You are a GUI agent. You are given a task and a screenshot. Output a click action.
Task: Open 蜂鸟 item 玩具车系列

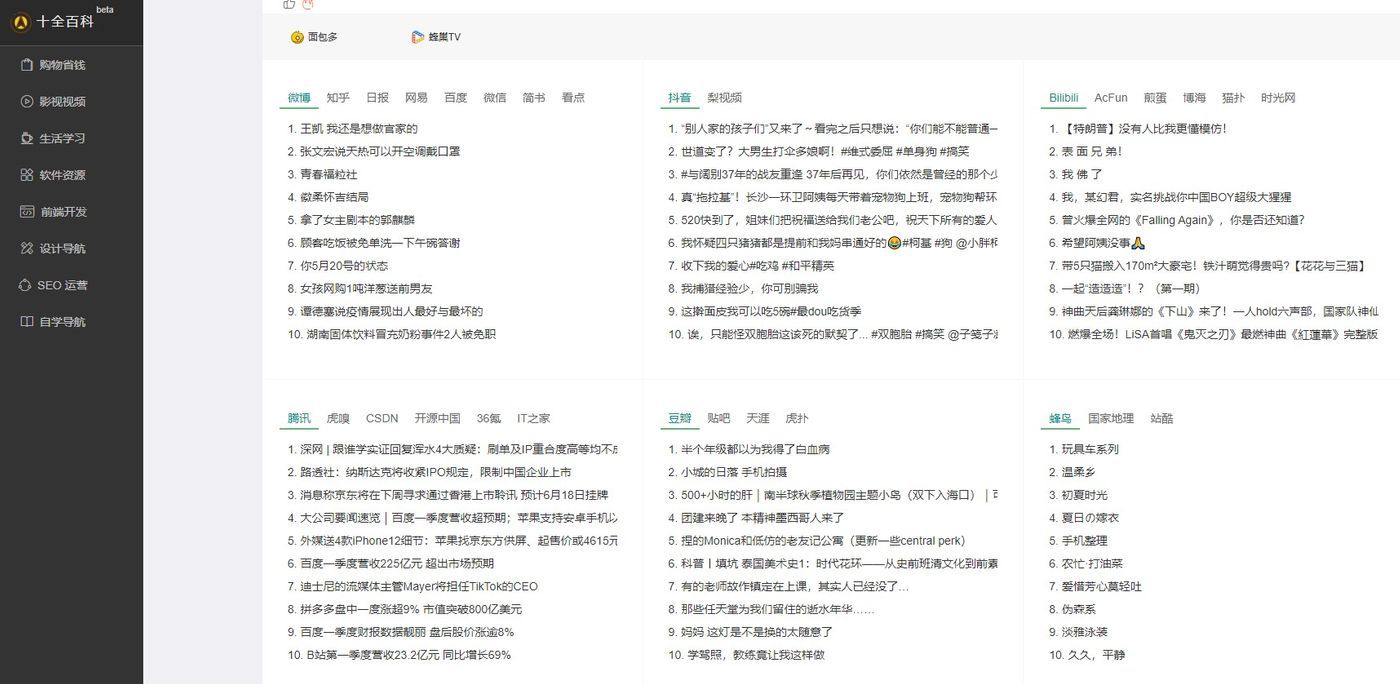(x=1090, y=449)
